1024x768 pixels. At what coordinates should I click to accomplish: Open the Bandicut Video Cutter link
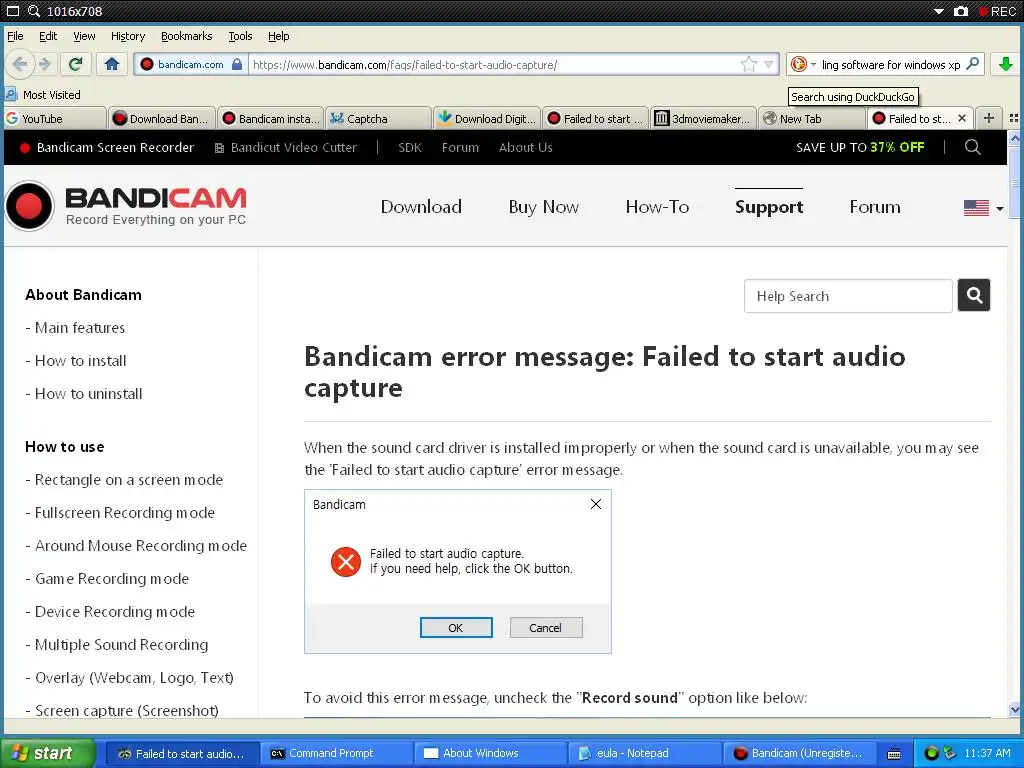pyautogui.click(x=286, y=148)
